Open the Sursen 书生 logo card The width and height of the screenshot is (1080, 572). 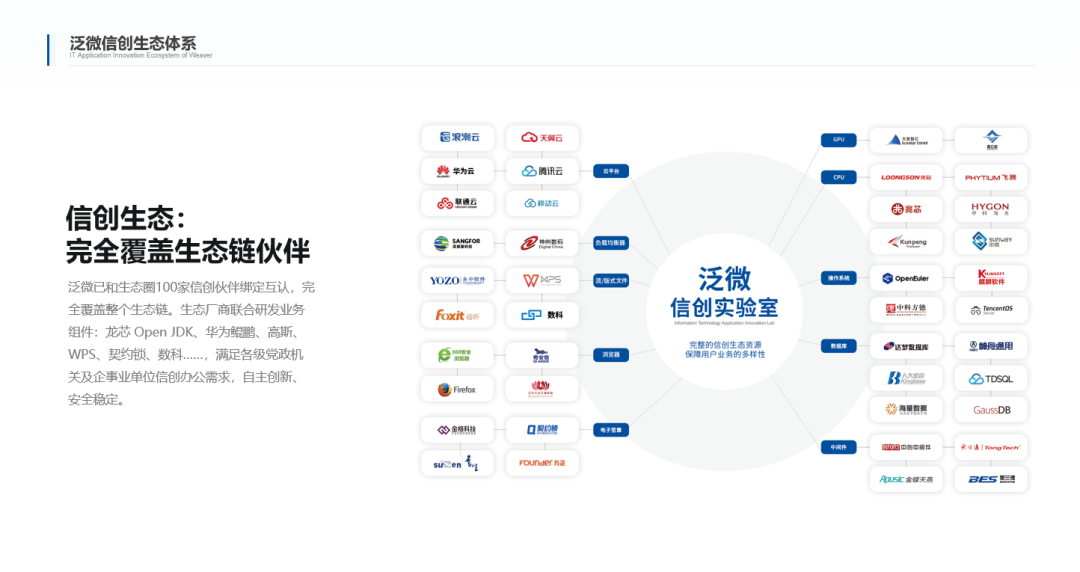click(458, 463)
